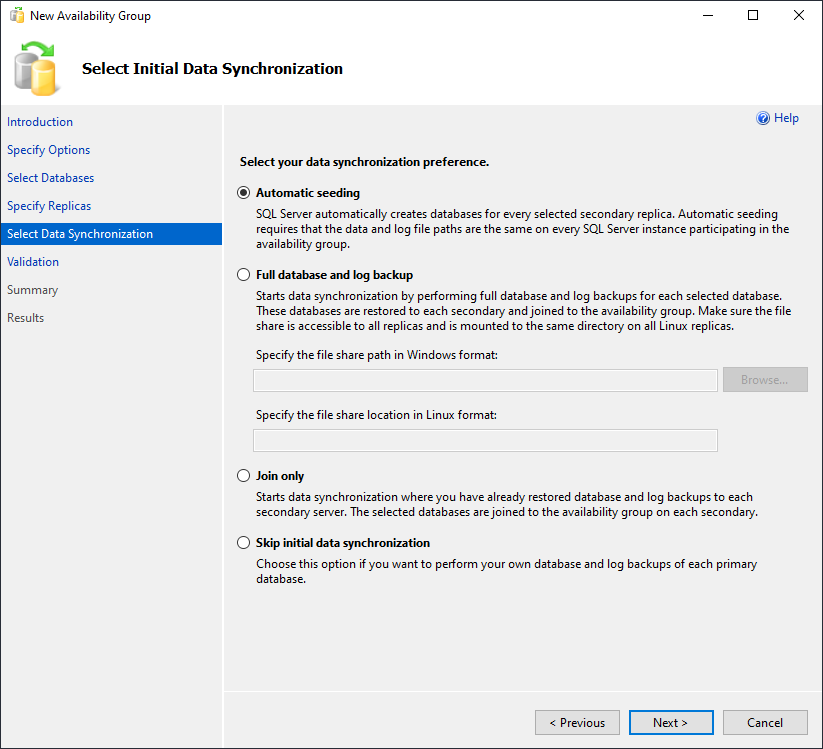The width and height of the screenshot is (823, 749).
Task: Go back with the Previous button
Action: click(x=577, y=723)
